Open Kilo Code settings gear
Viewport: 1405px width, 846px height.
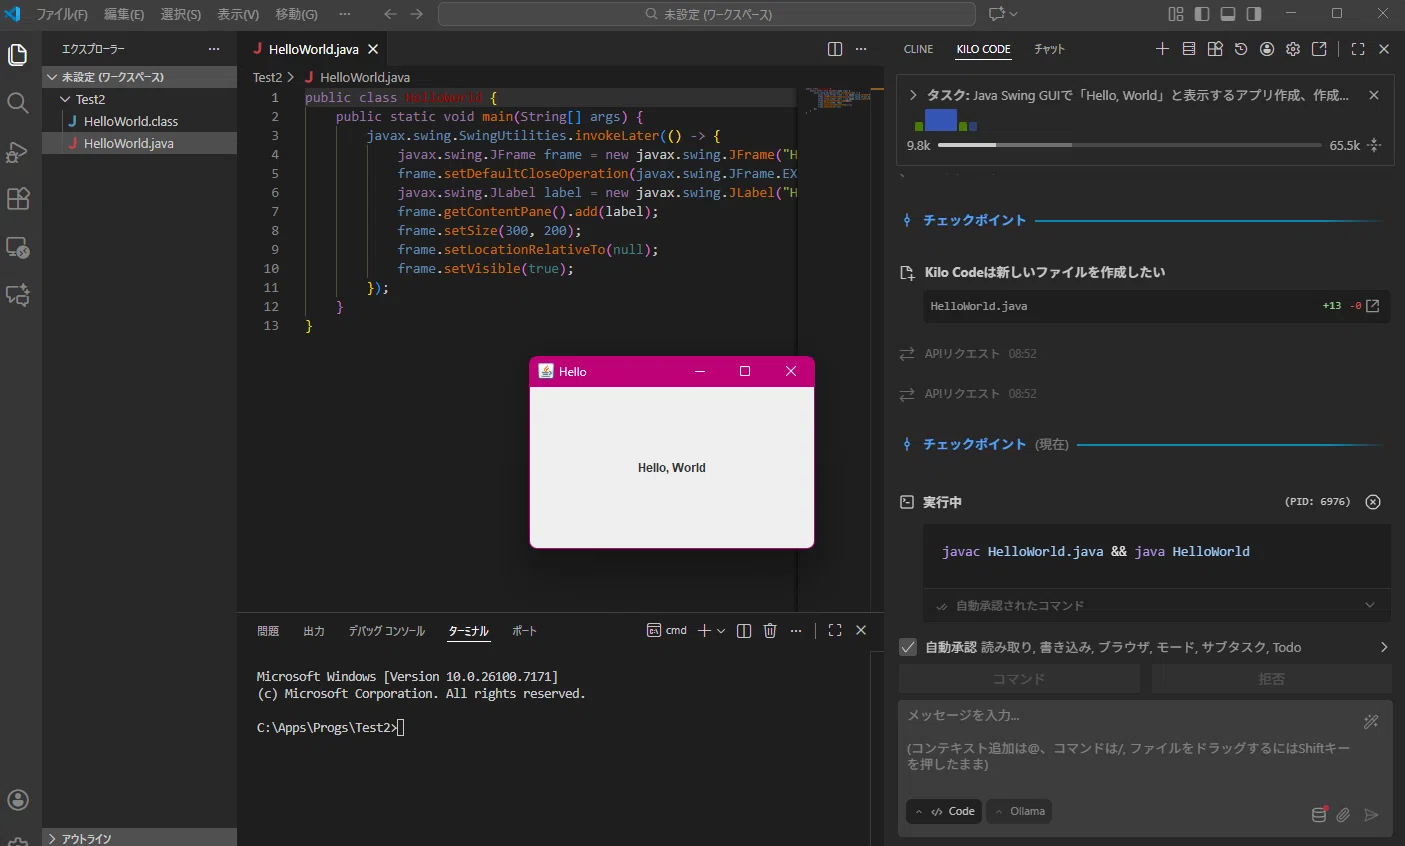pos(1293,49)
